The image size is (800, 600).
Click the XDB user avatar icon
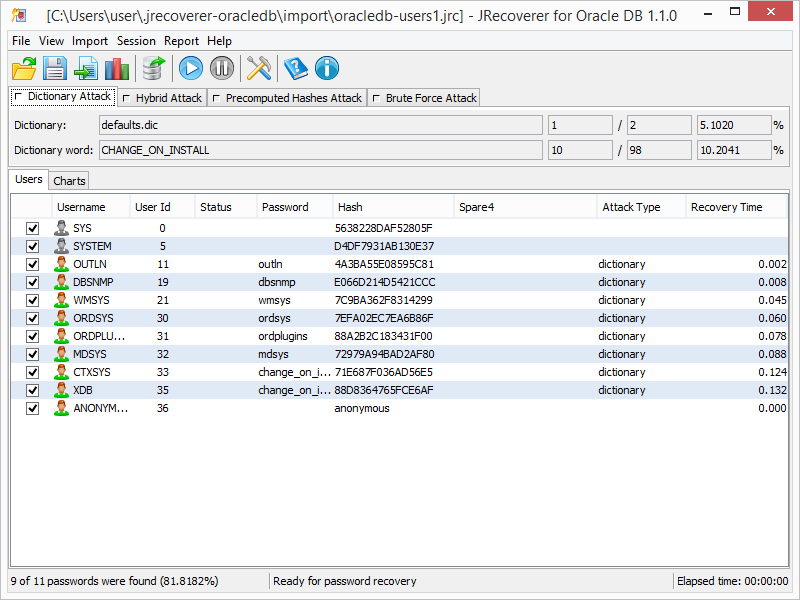tap(61, 390)
